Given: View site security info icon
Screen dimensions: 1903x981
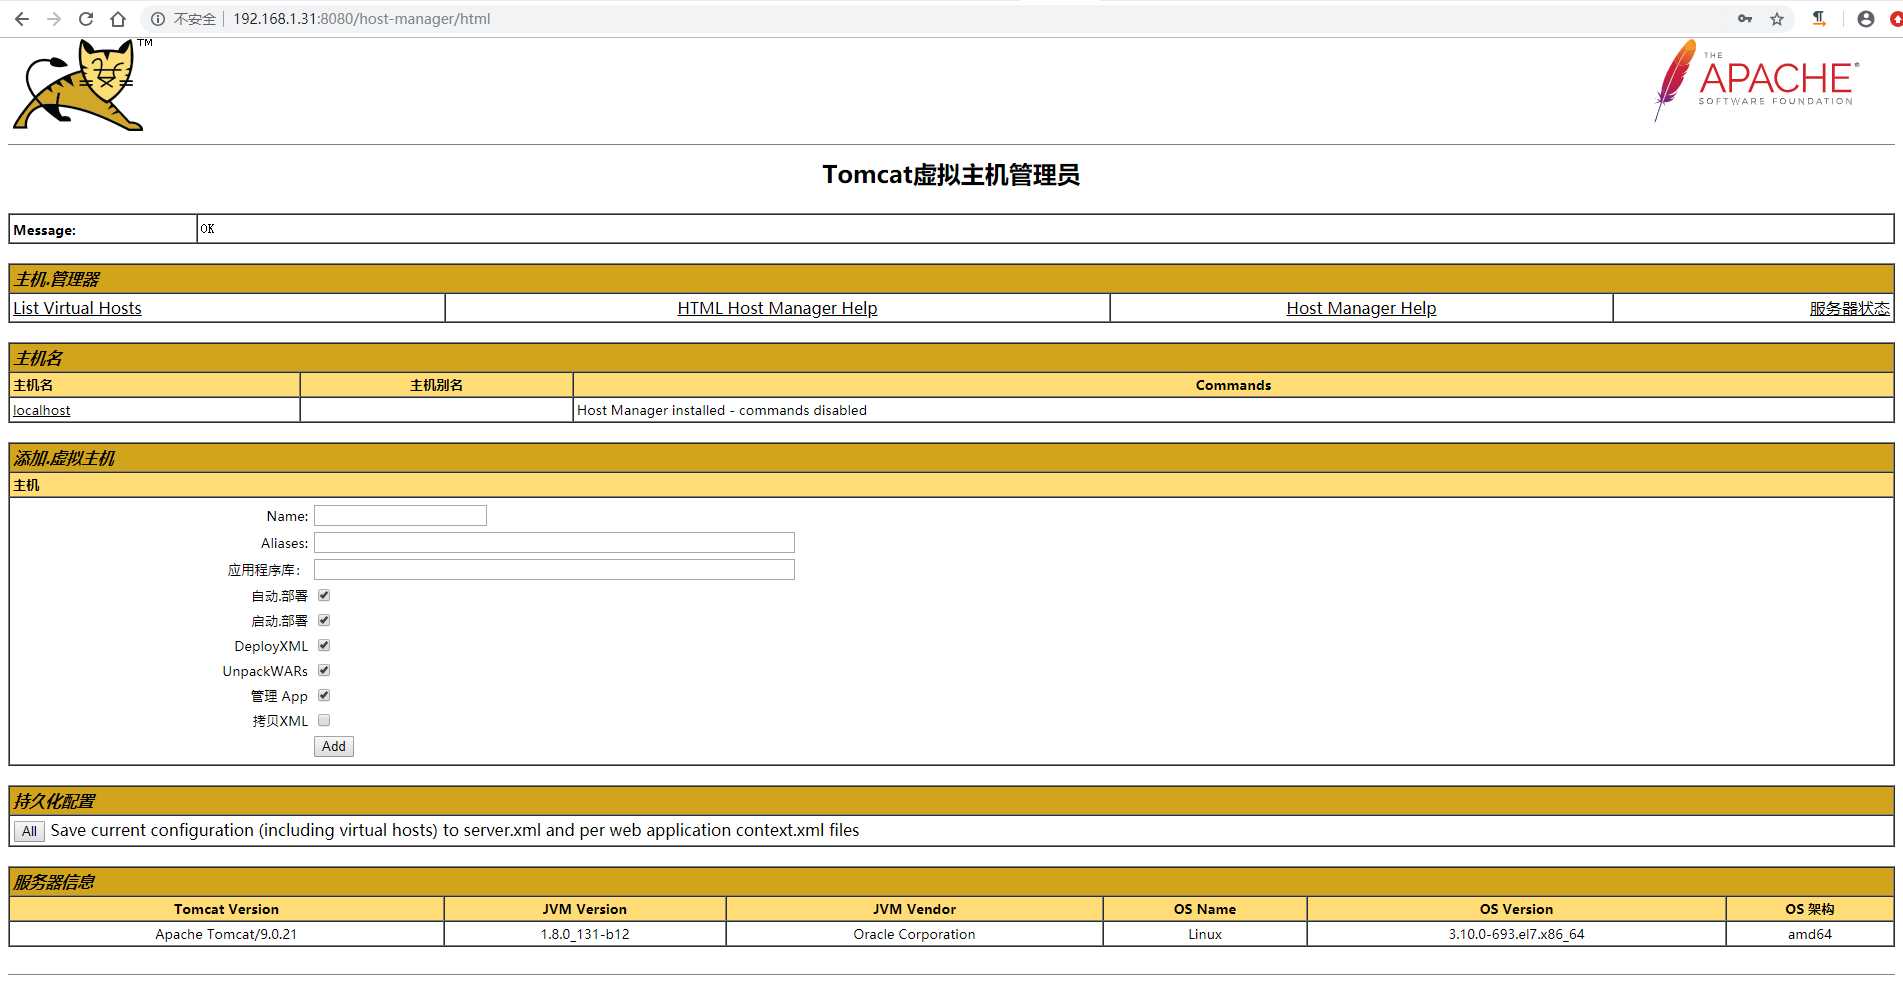Looking at the screenshot, I should point(158,19).
